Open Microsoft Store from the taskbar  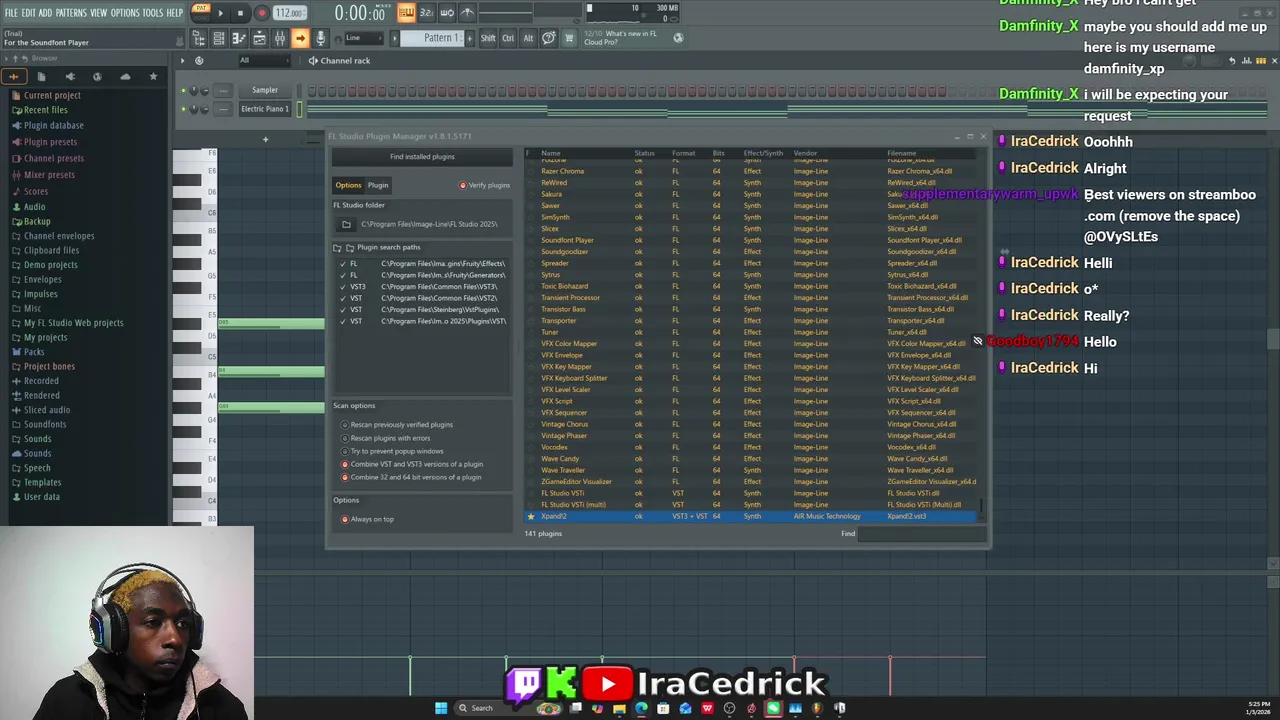pyautogui.click(x=663, y=708)
